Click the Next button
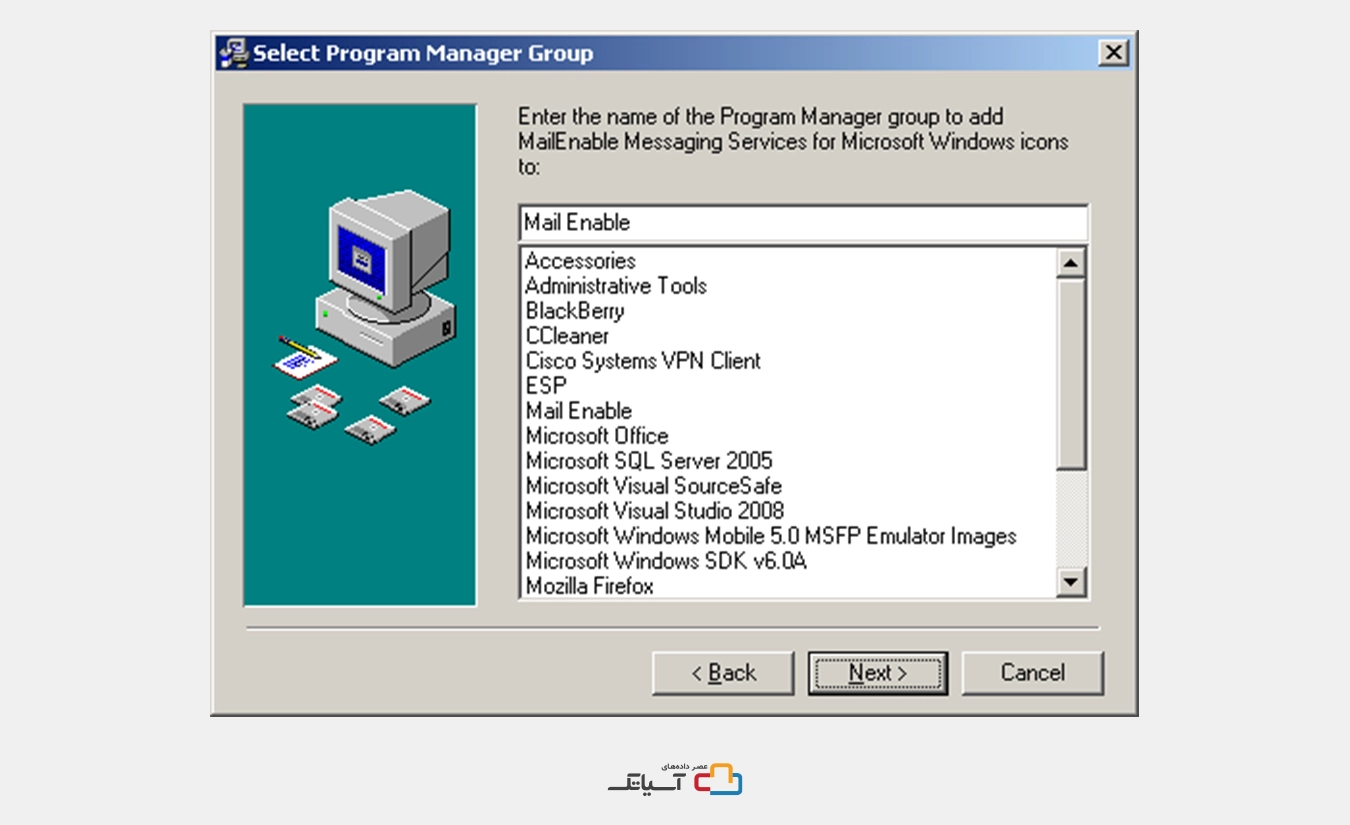This screenshot has width=1350, height=825. 877,673
